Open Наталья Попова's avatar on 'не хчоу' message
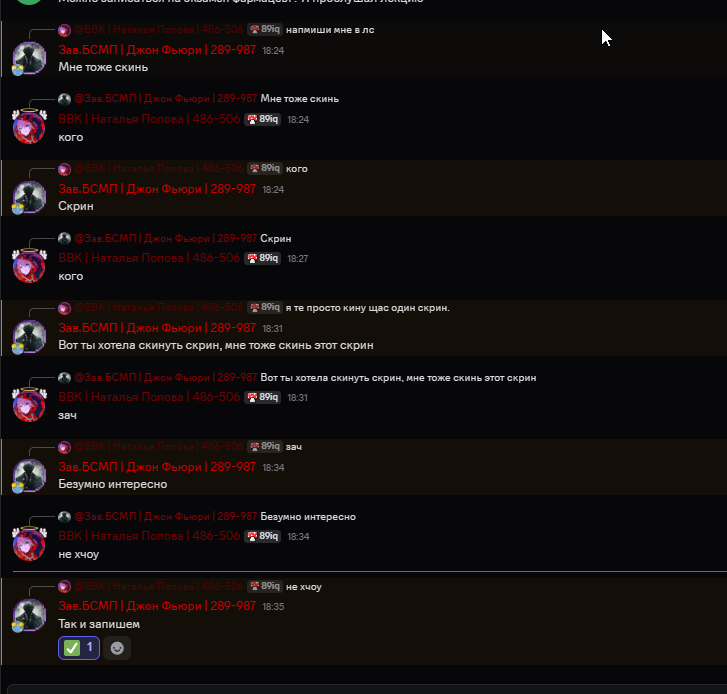The width and height of the screenshot is (727, 694). (29, 543)
